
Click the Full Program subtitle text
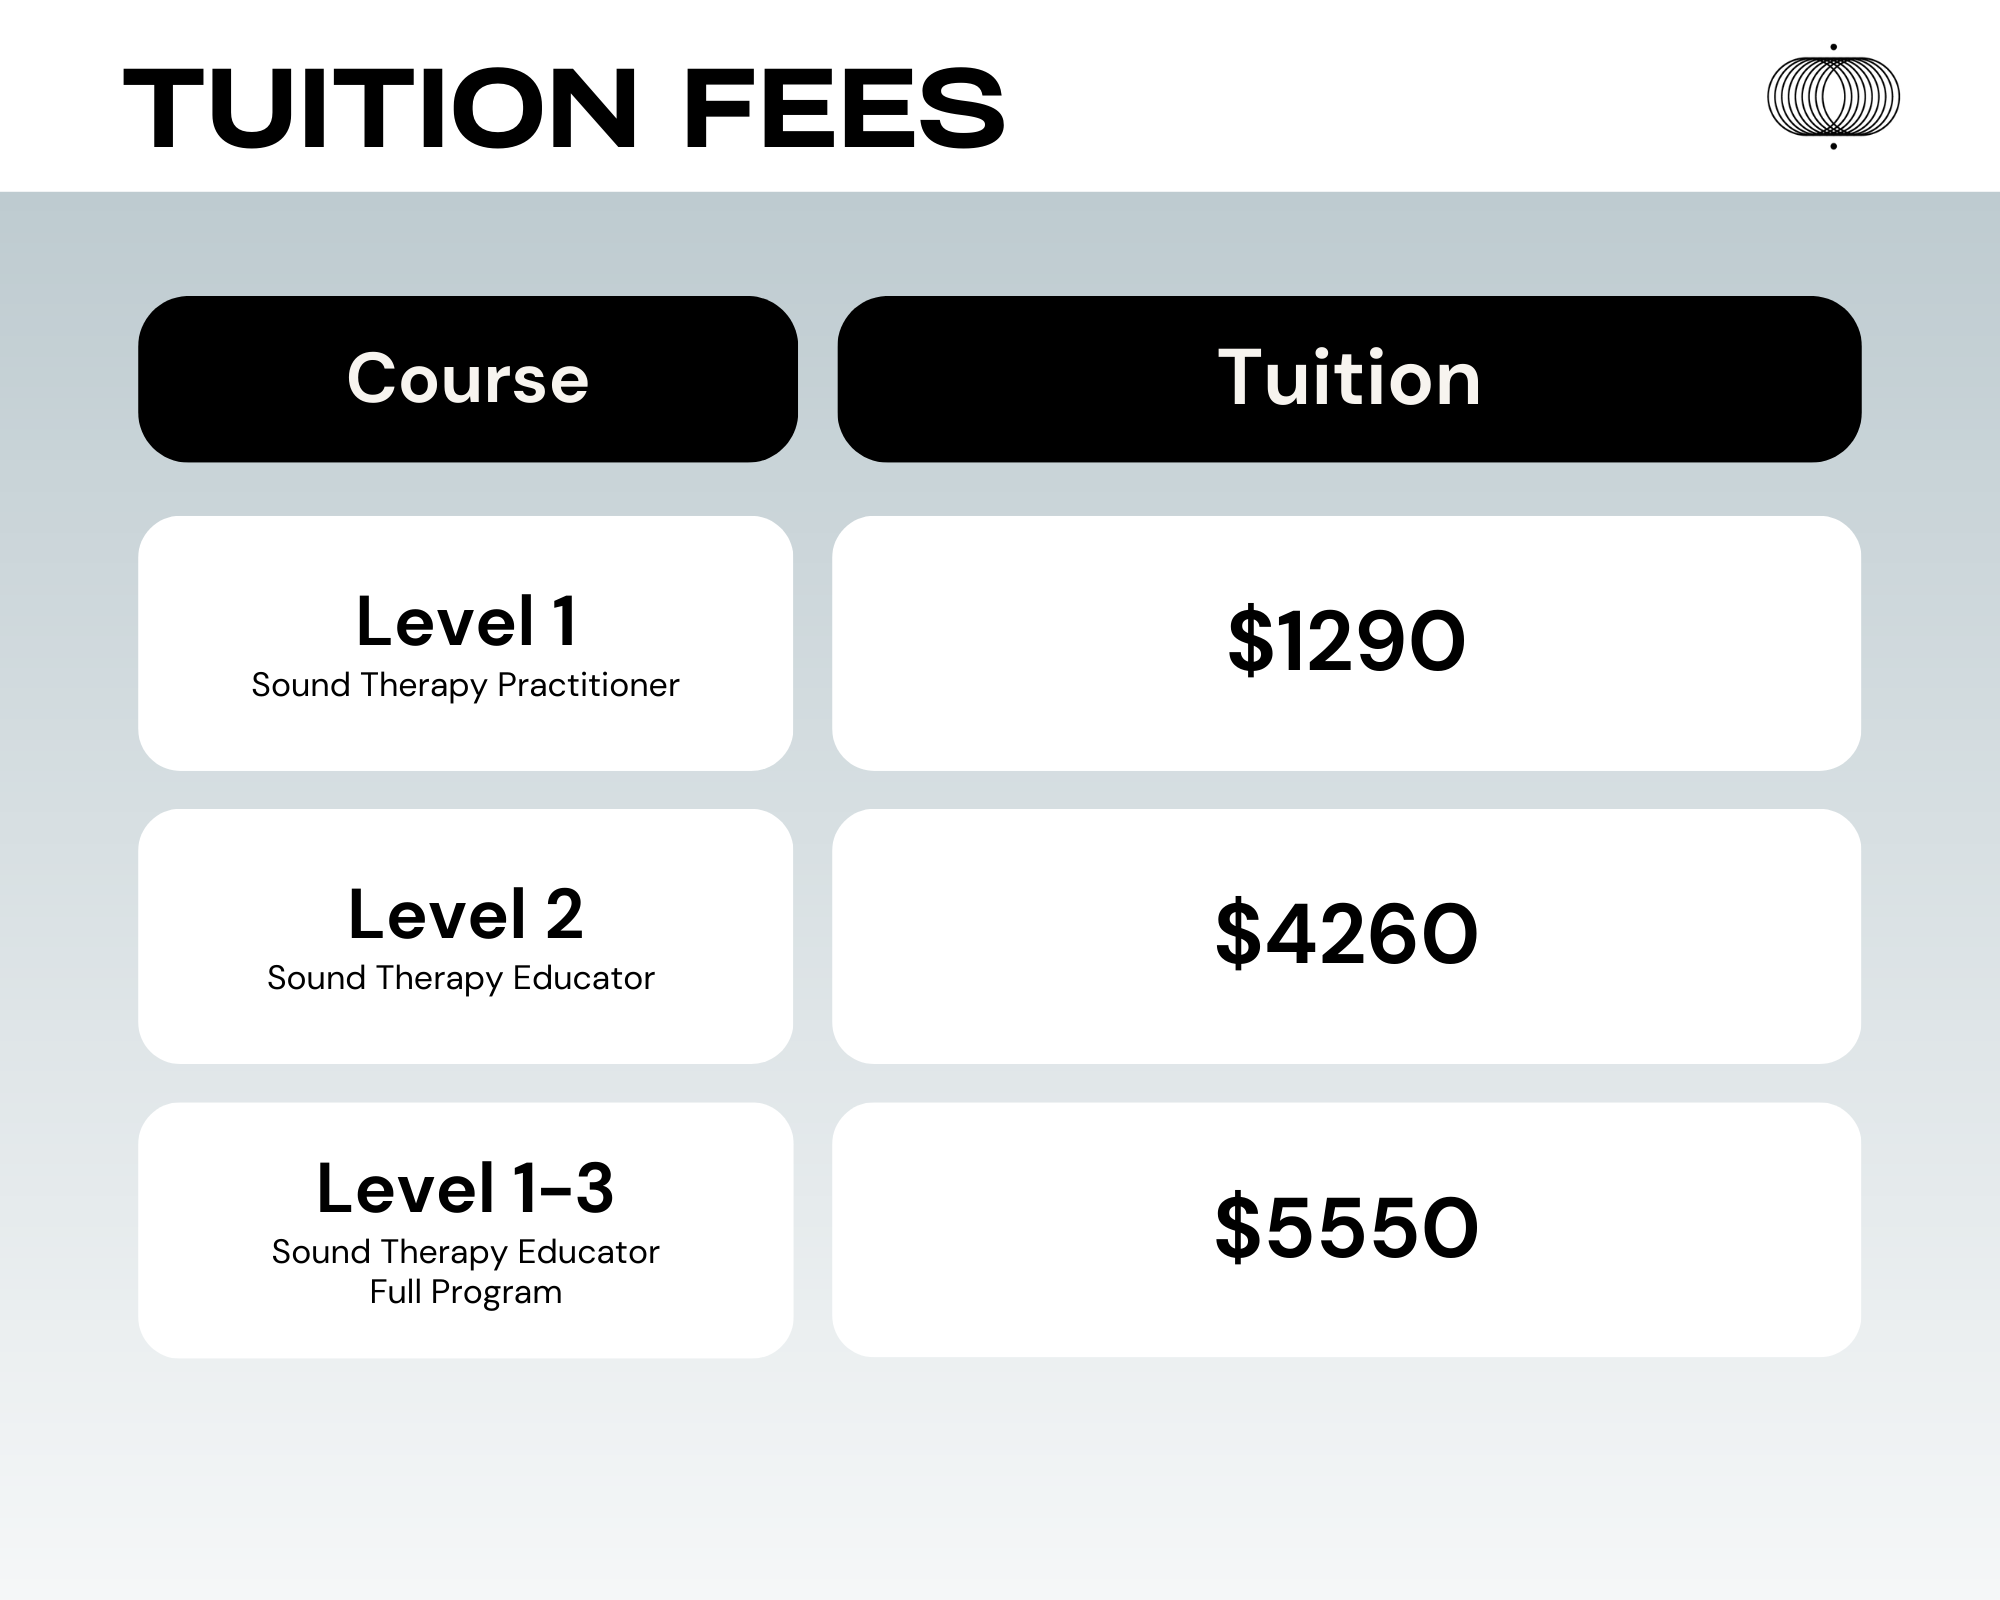pyautogui.click(x=466, y=1292)
